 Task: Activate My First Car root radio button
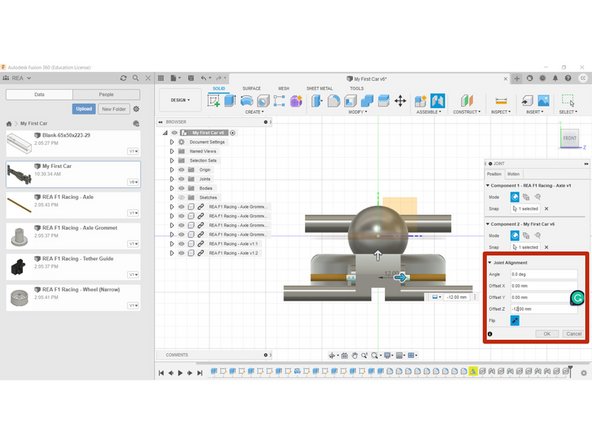pos(233,133)
